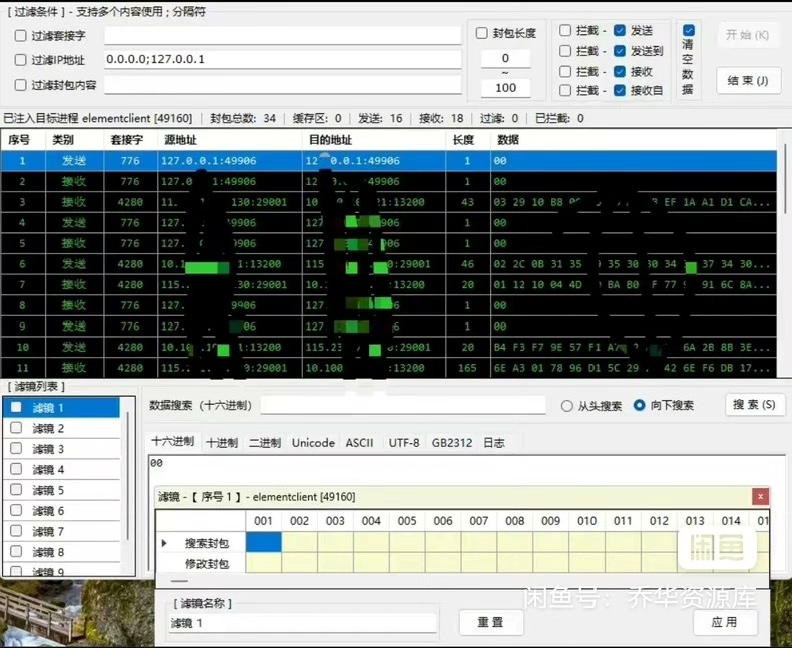Sort by the 序号 column header
The image size is (792, 648).
click(23, 140)
